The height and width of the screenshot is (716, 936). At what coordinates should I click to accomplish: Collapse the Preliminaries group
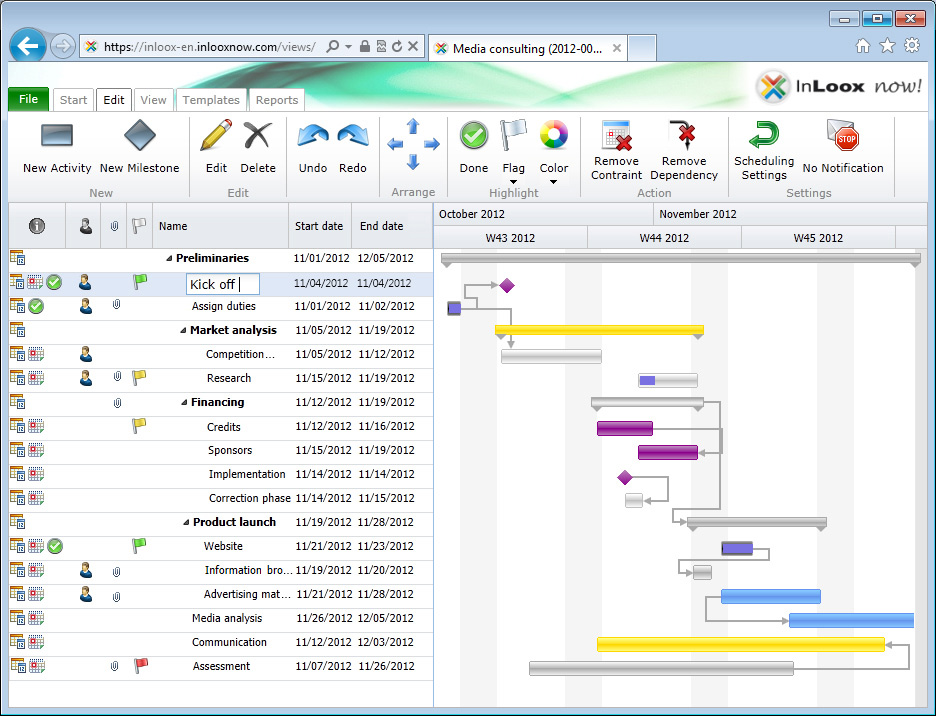tap(170, 259)
